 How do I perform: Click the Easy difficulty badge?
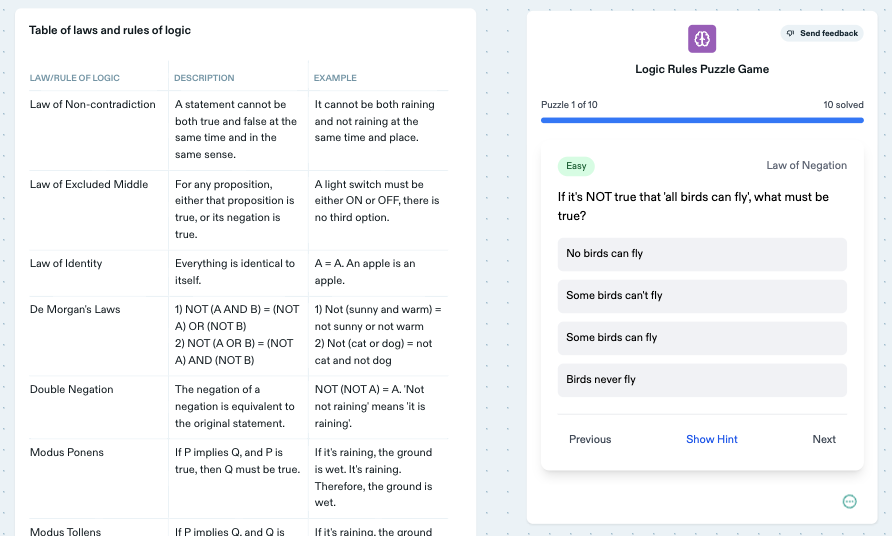pos(576,166)
